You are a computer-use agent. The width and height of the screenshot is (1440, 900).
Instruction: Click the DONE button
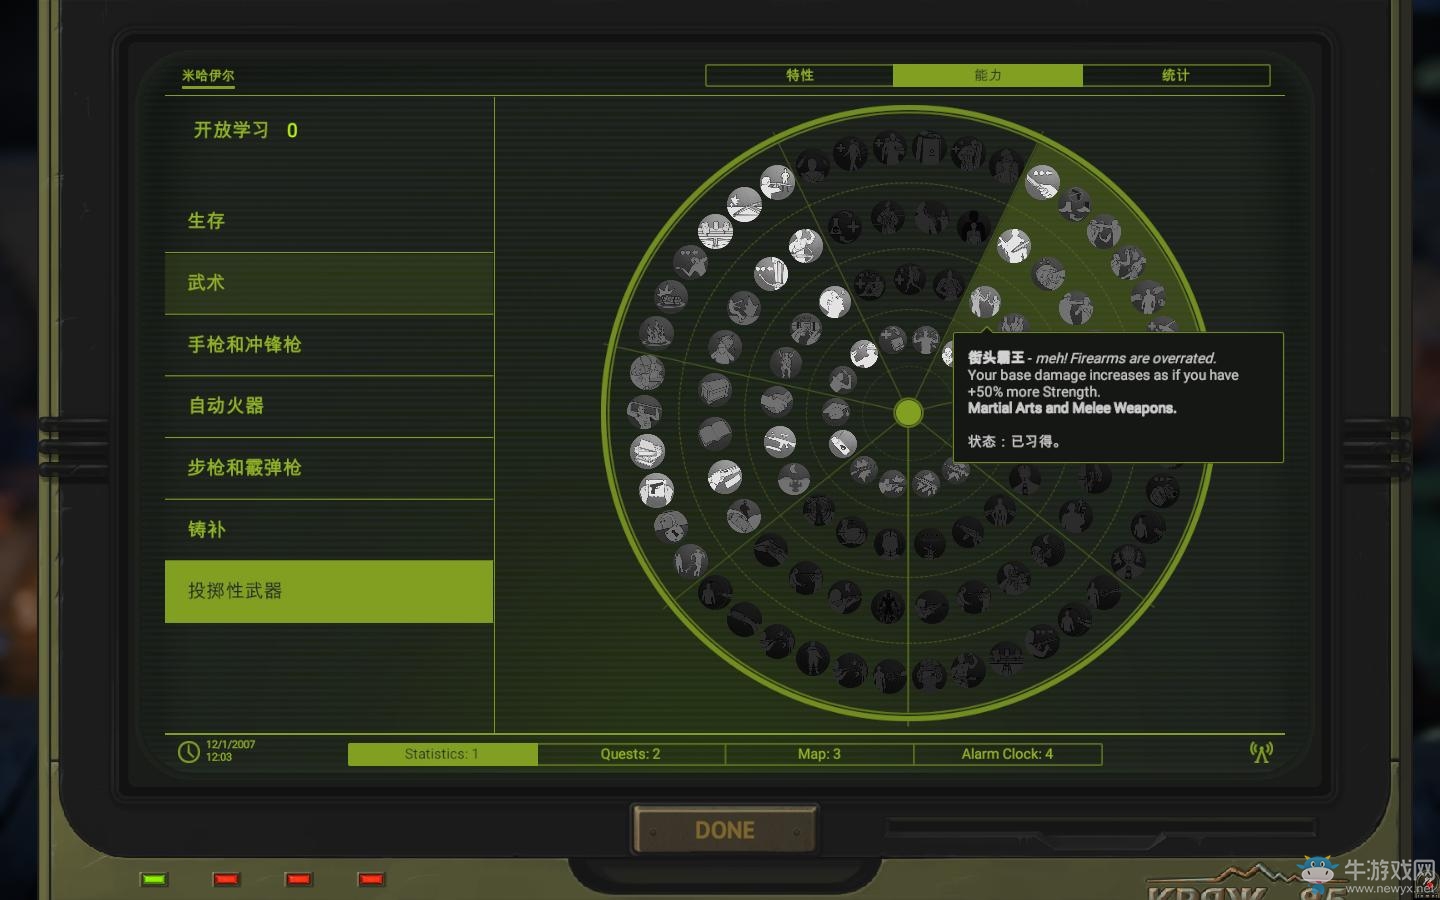(x=725, y=830)
